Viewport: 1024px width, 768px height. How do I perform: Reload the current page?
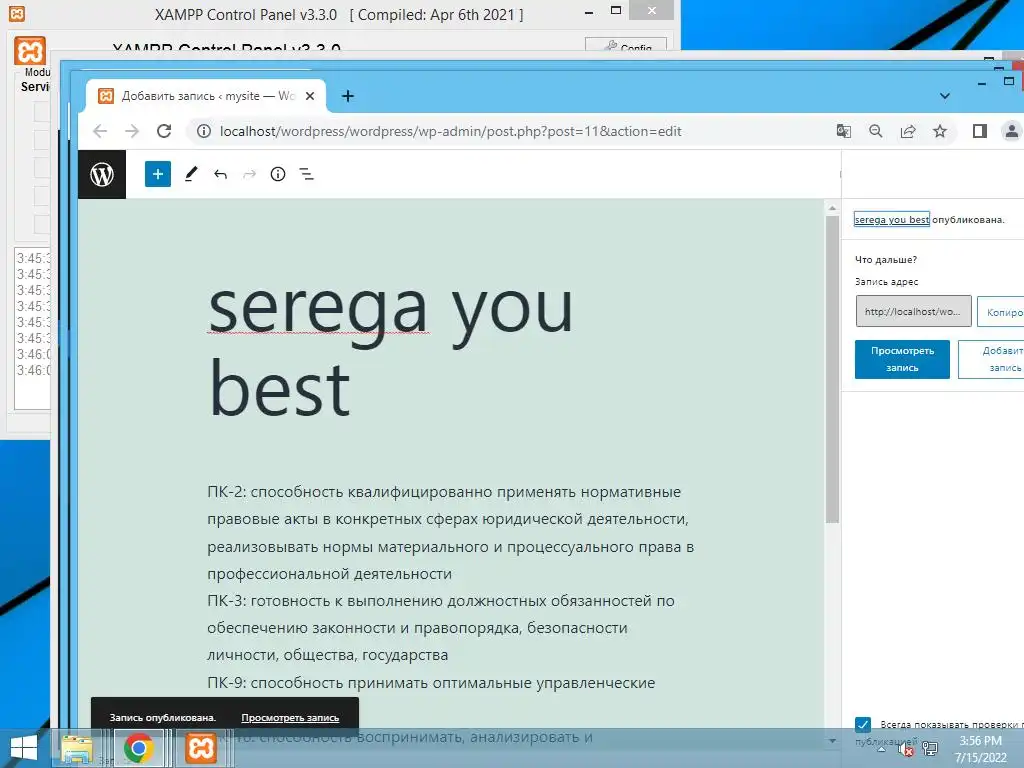pyautogui.click(x=164, y=131)
